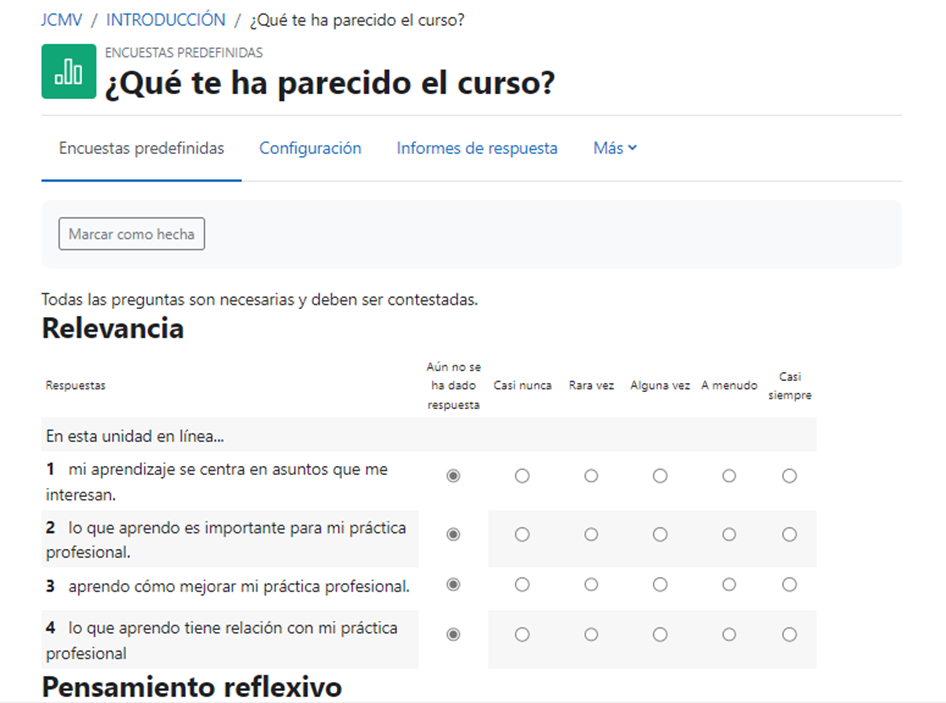The image size is (946, 703).
Task: Expand the "Más" dropdown menu
Action: click(x=614, y=147)
